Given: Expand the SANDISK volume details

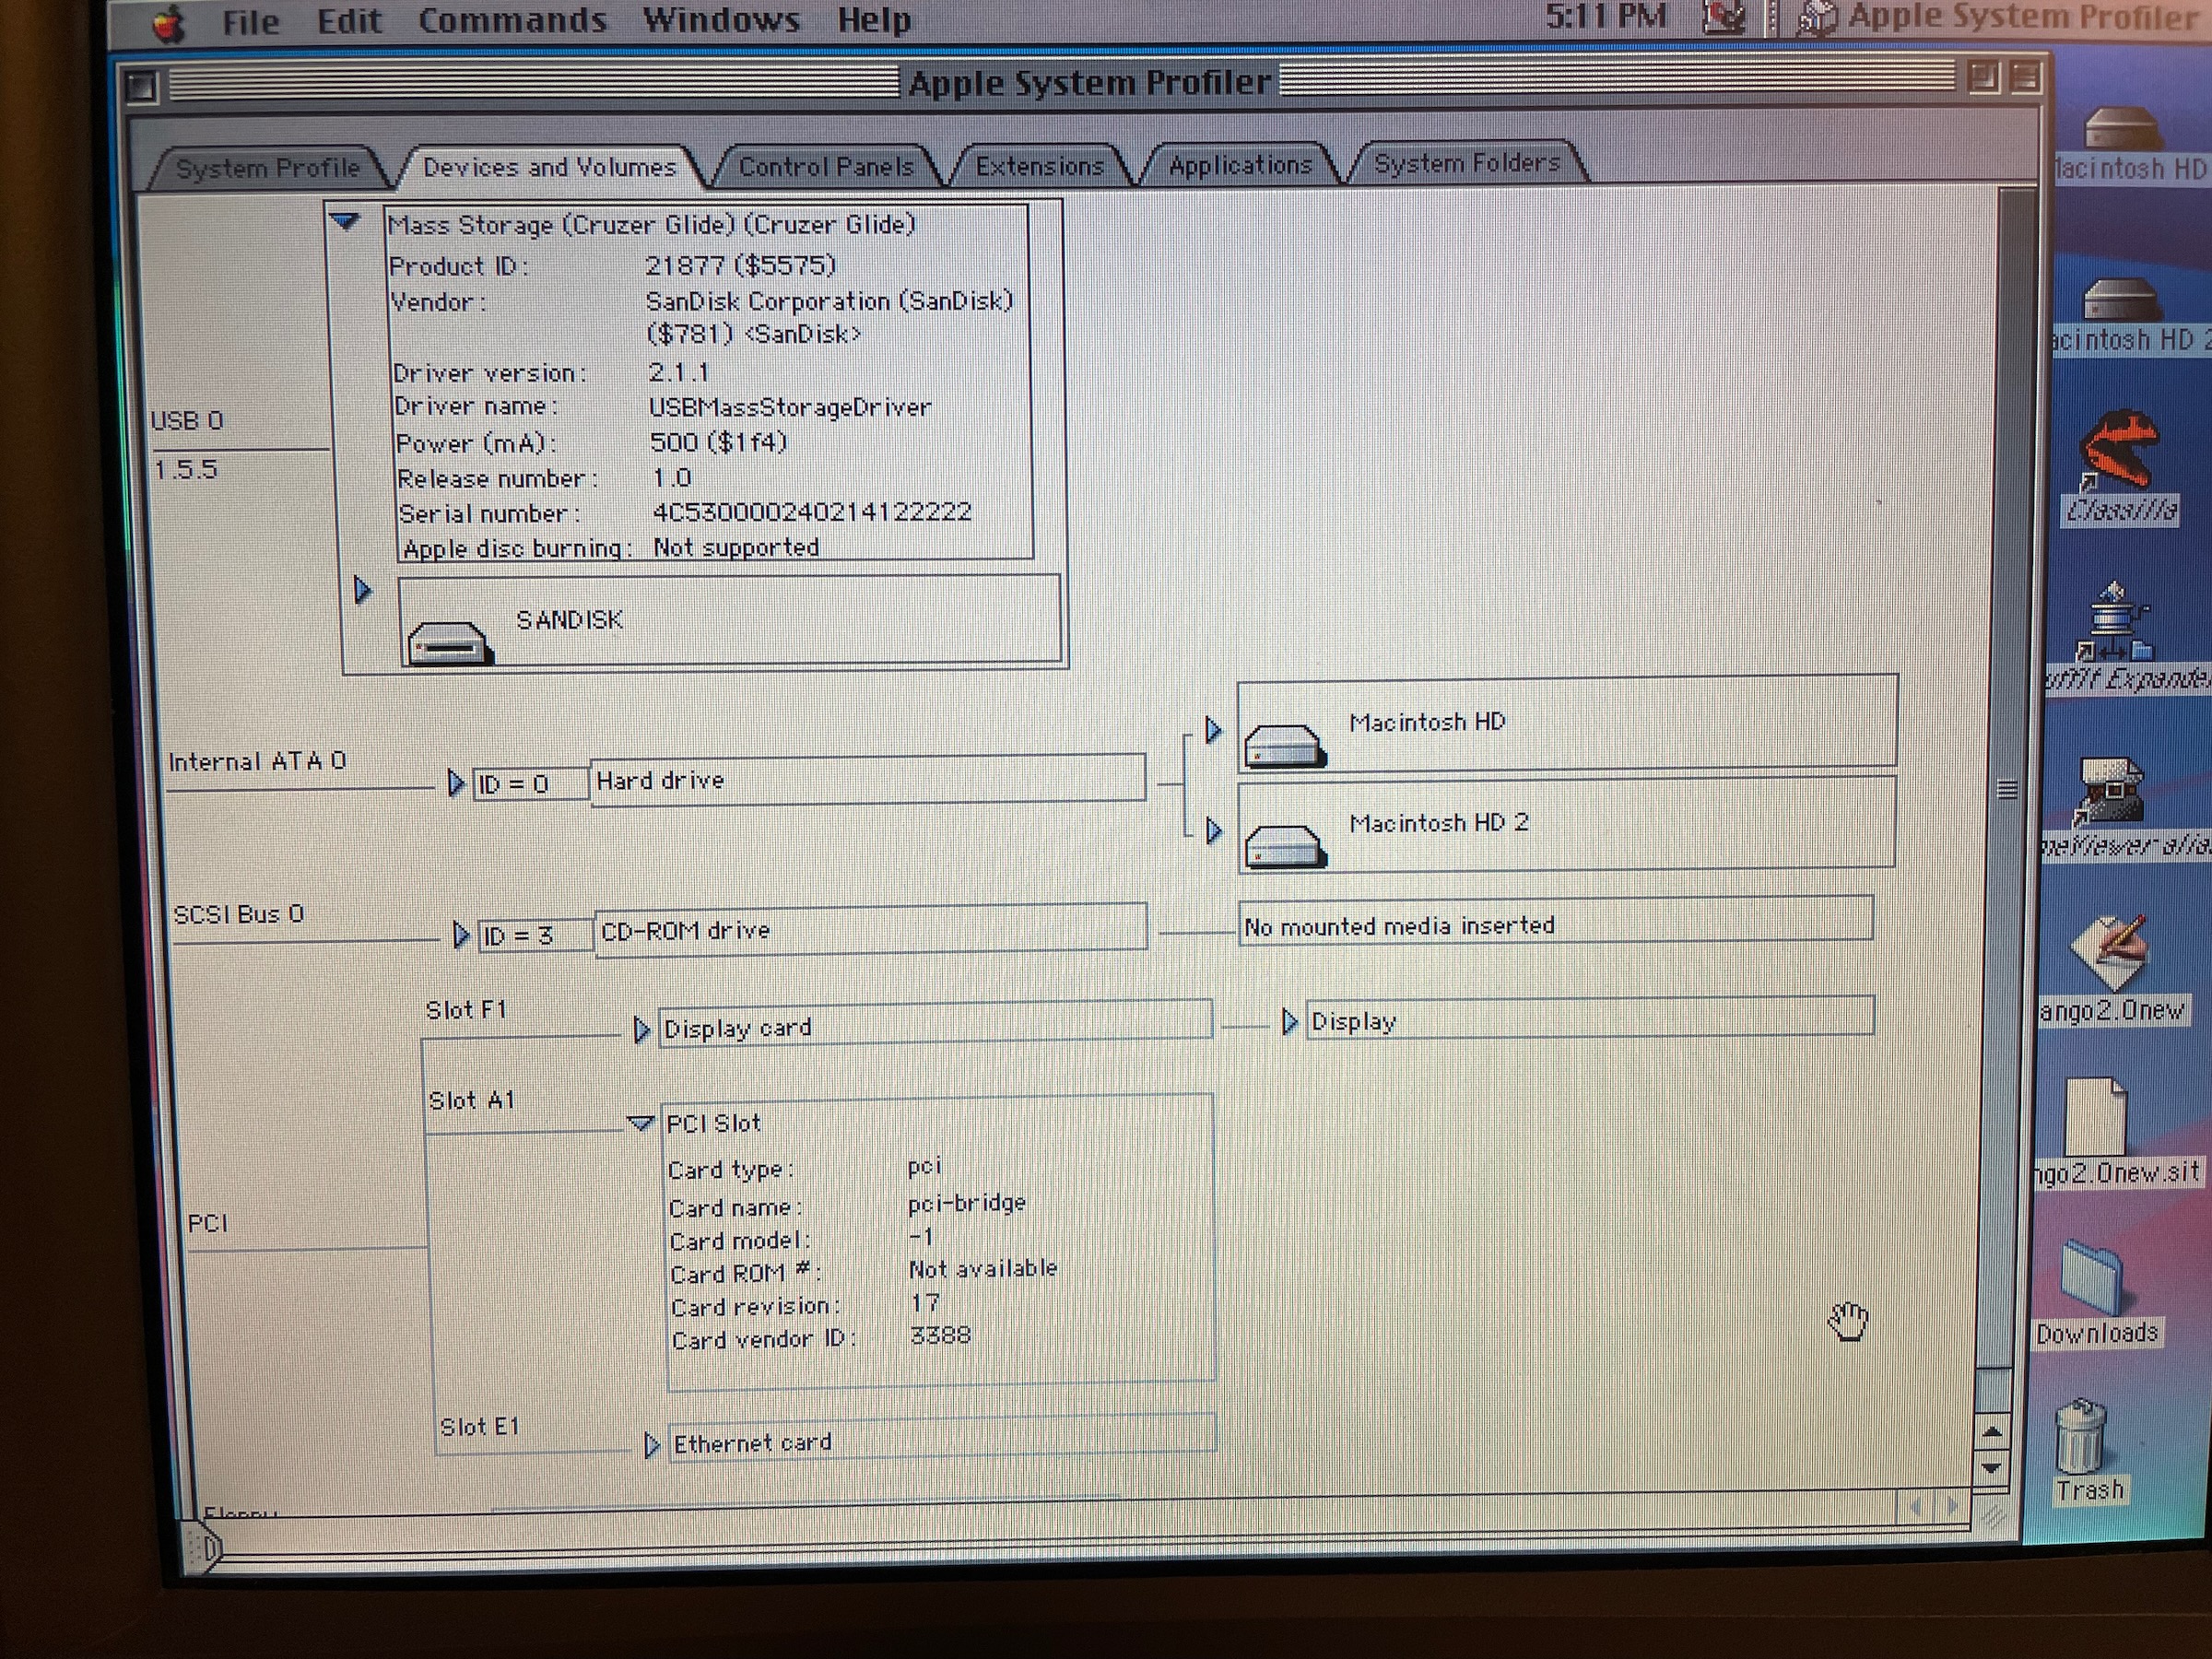Looking at the screenshot, I should (x=363, y=590).
